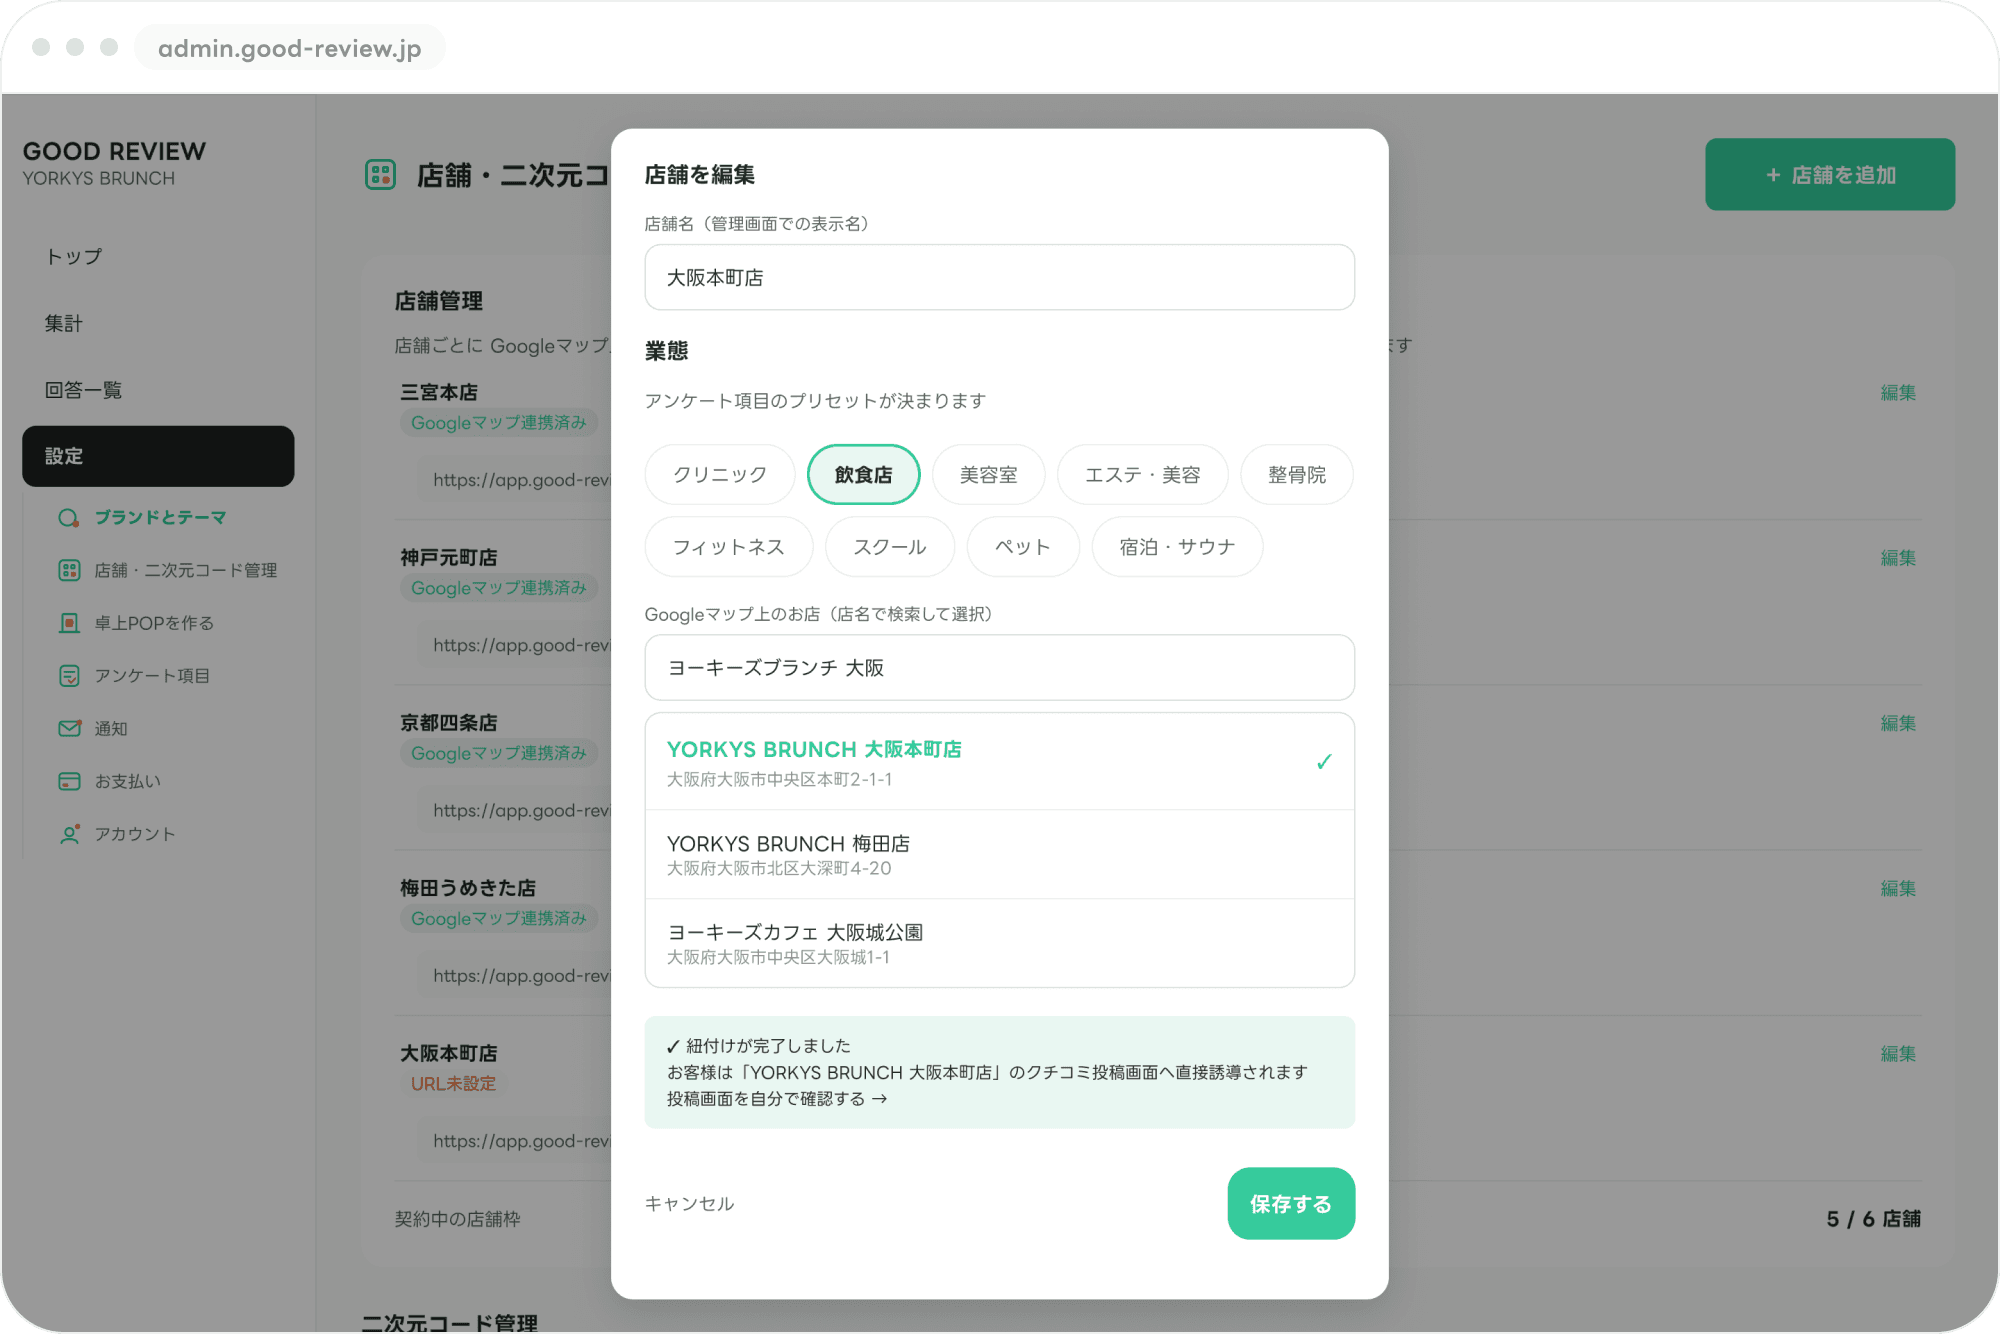Click the brand and theme sidebar icon
2000x1334 pixels.
[x=69, y=518]
